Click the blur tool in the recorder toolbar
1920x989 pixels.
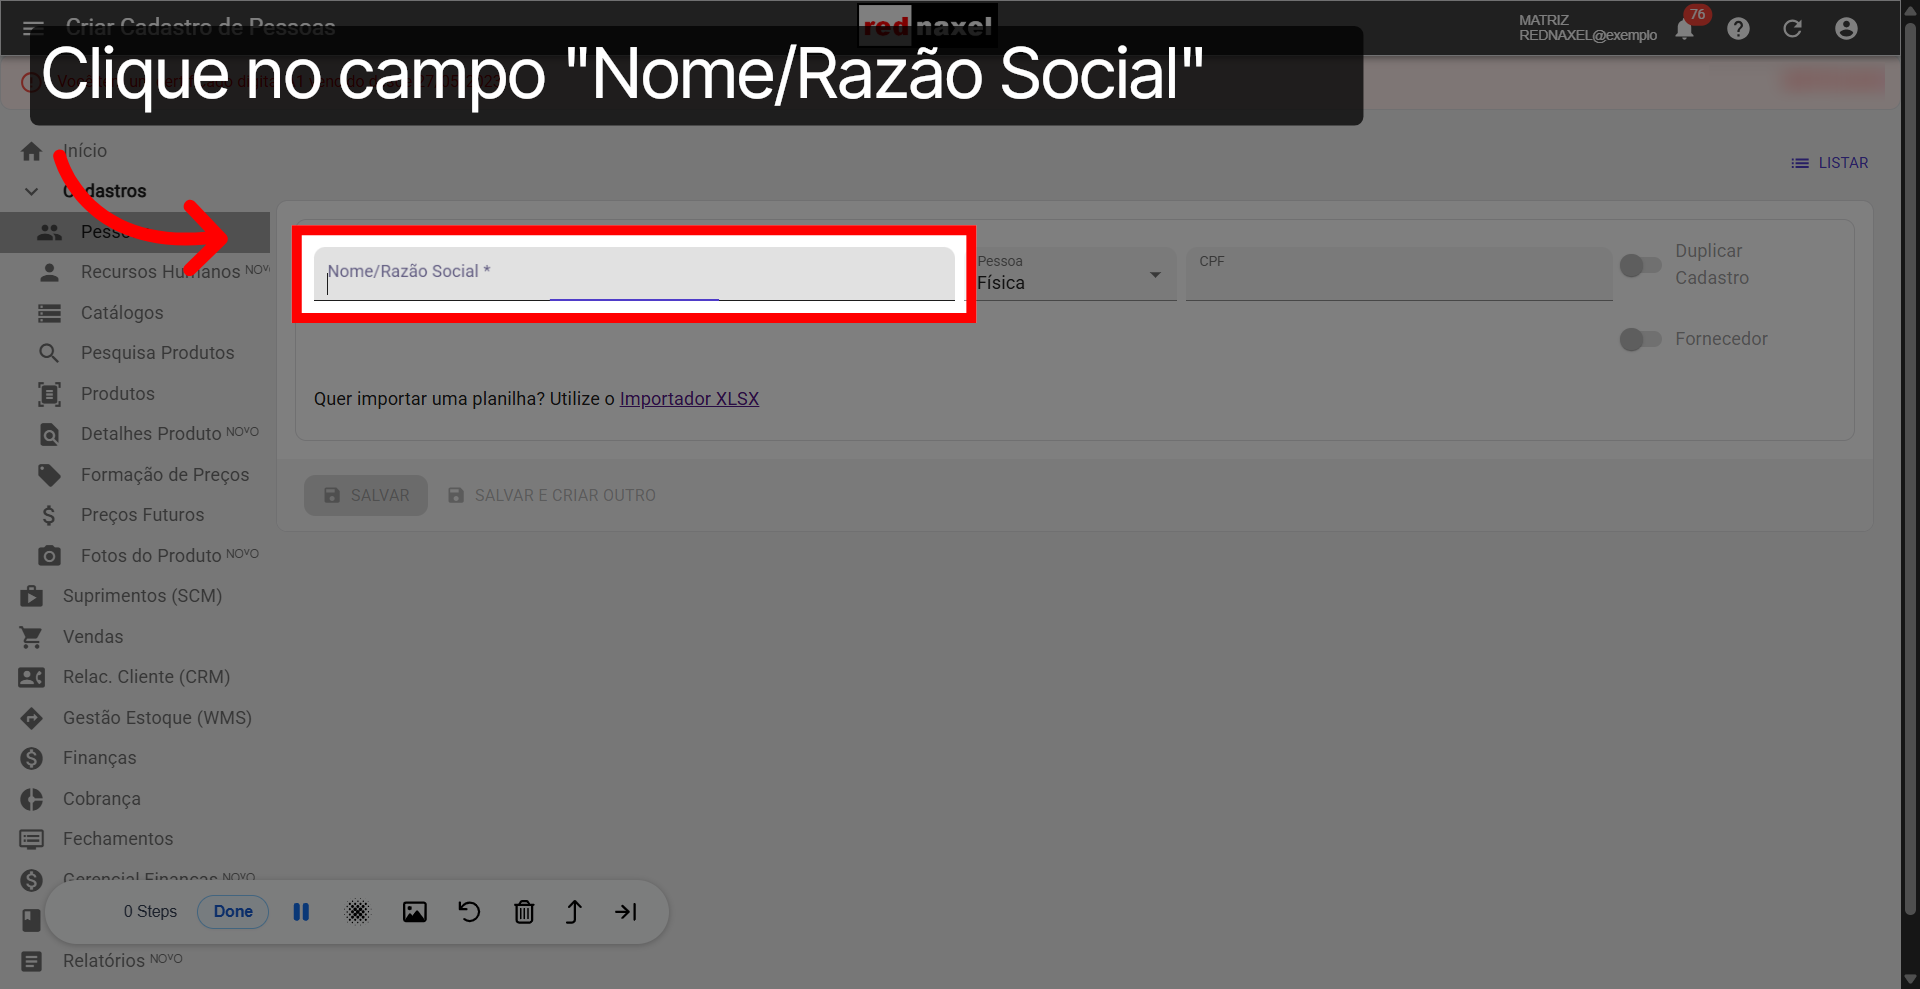tap(357, 911)
